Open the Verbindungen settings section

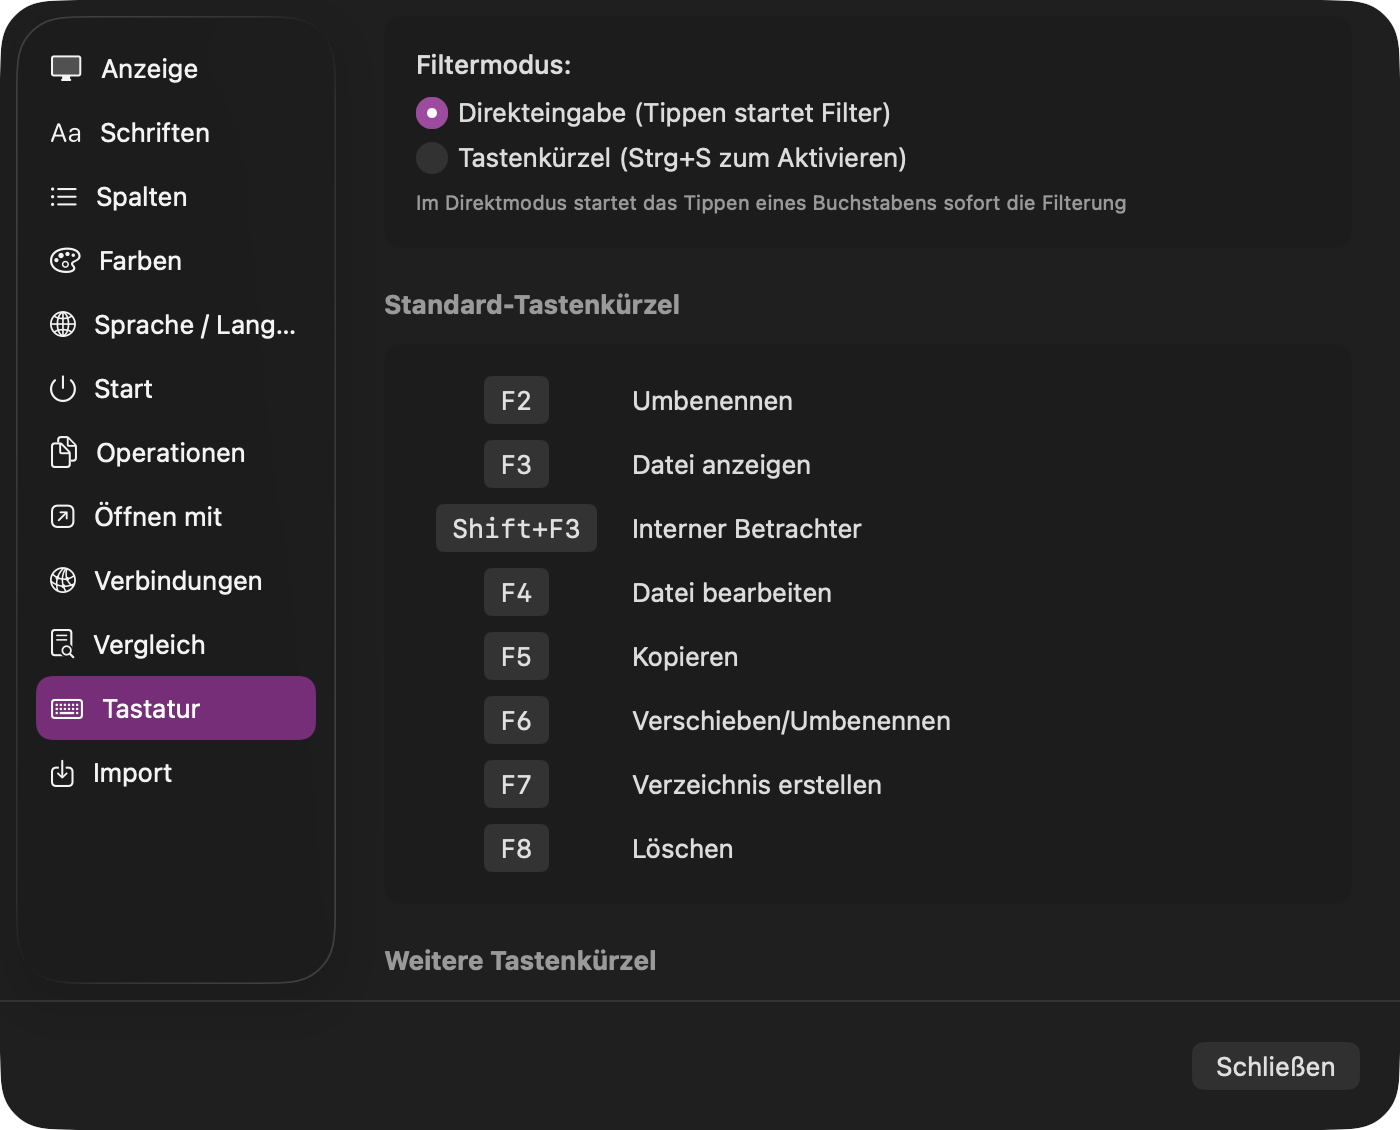tap(177, 580)
